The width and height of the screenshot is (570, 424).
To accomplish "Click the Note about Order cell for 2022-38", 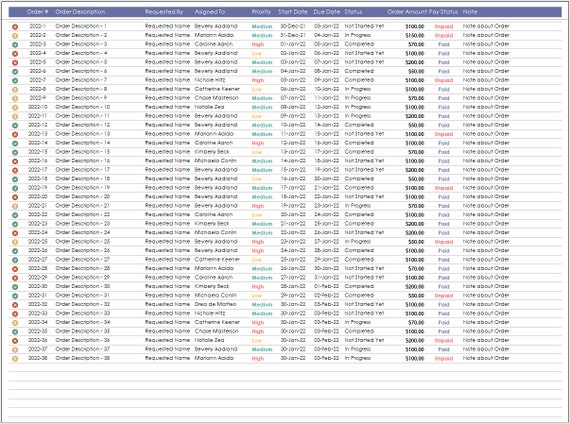I will 486,358.
